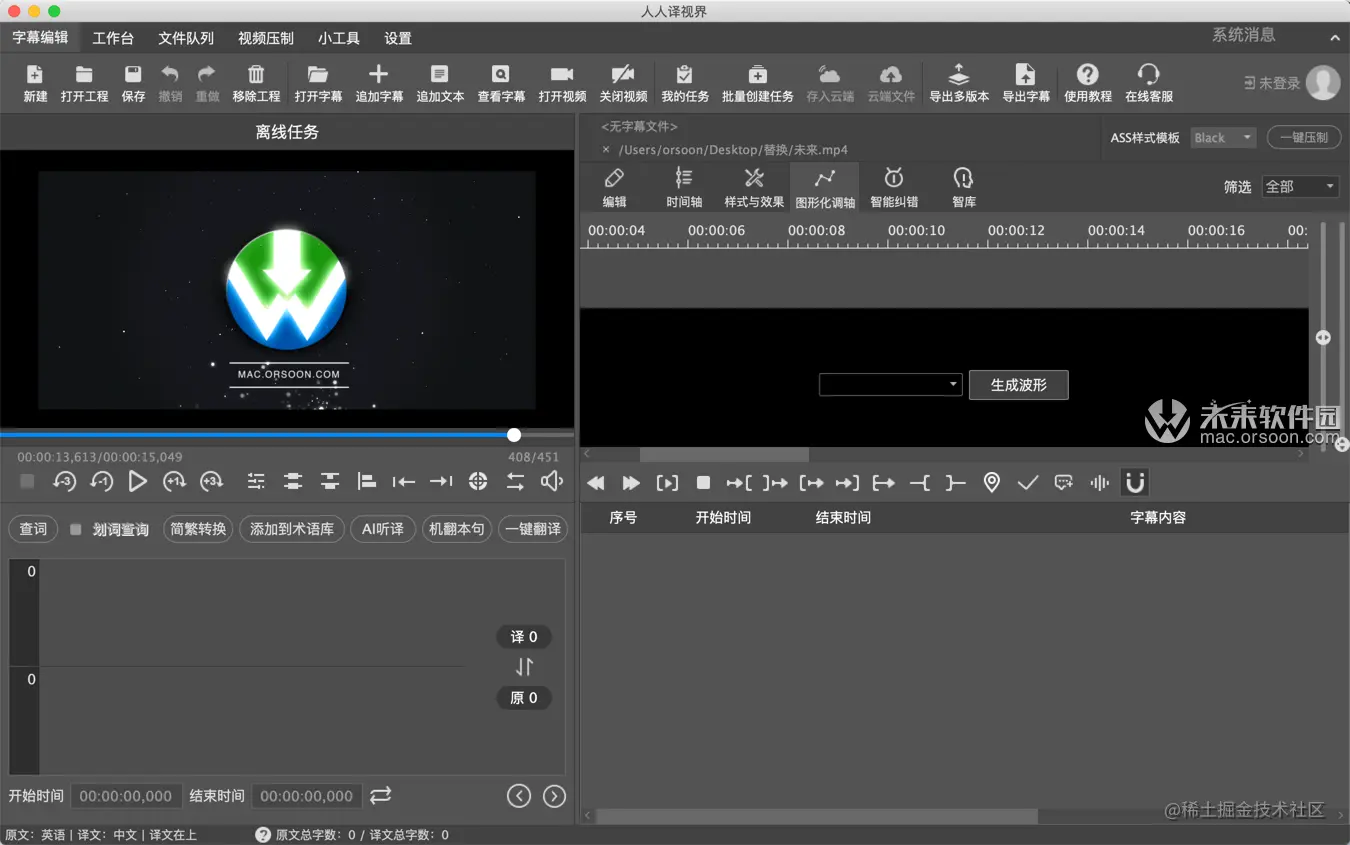
Task: Export subtitles with 导出字幕
Action: 1026,83
